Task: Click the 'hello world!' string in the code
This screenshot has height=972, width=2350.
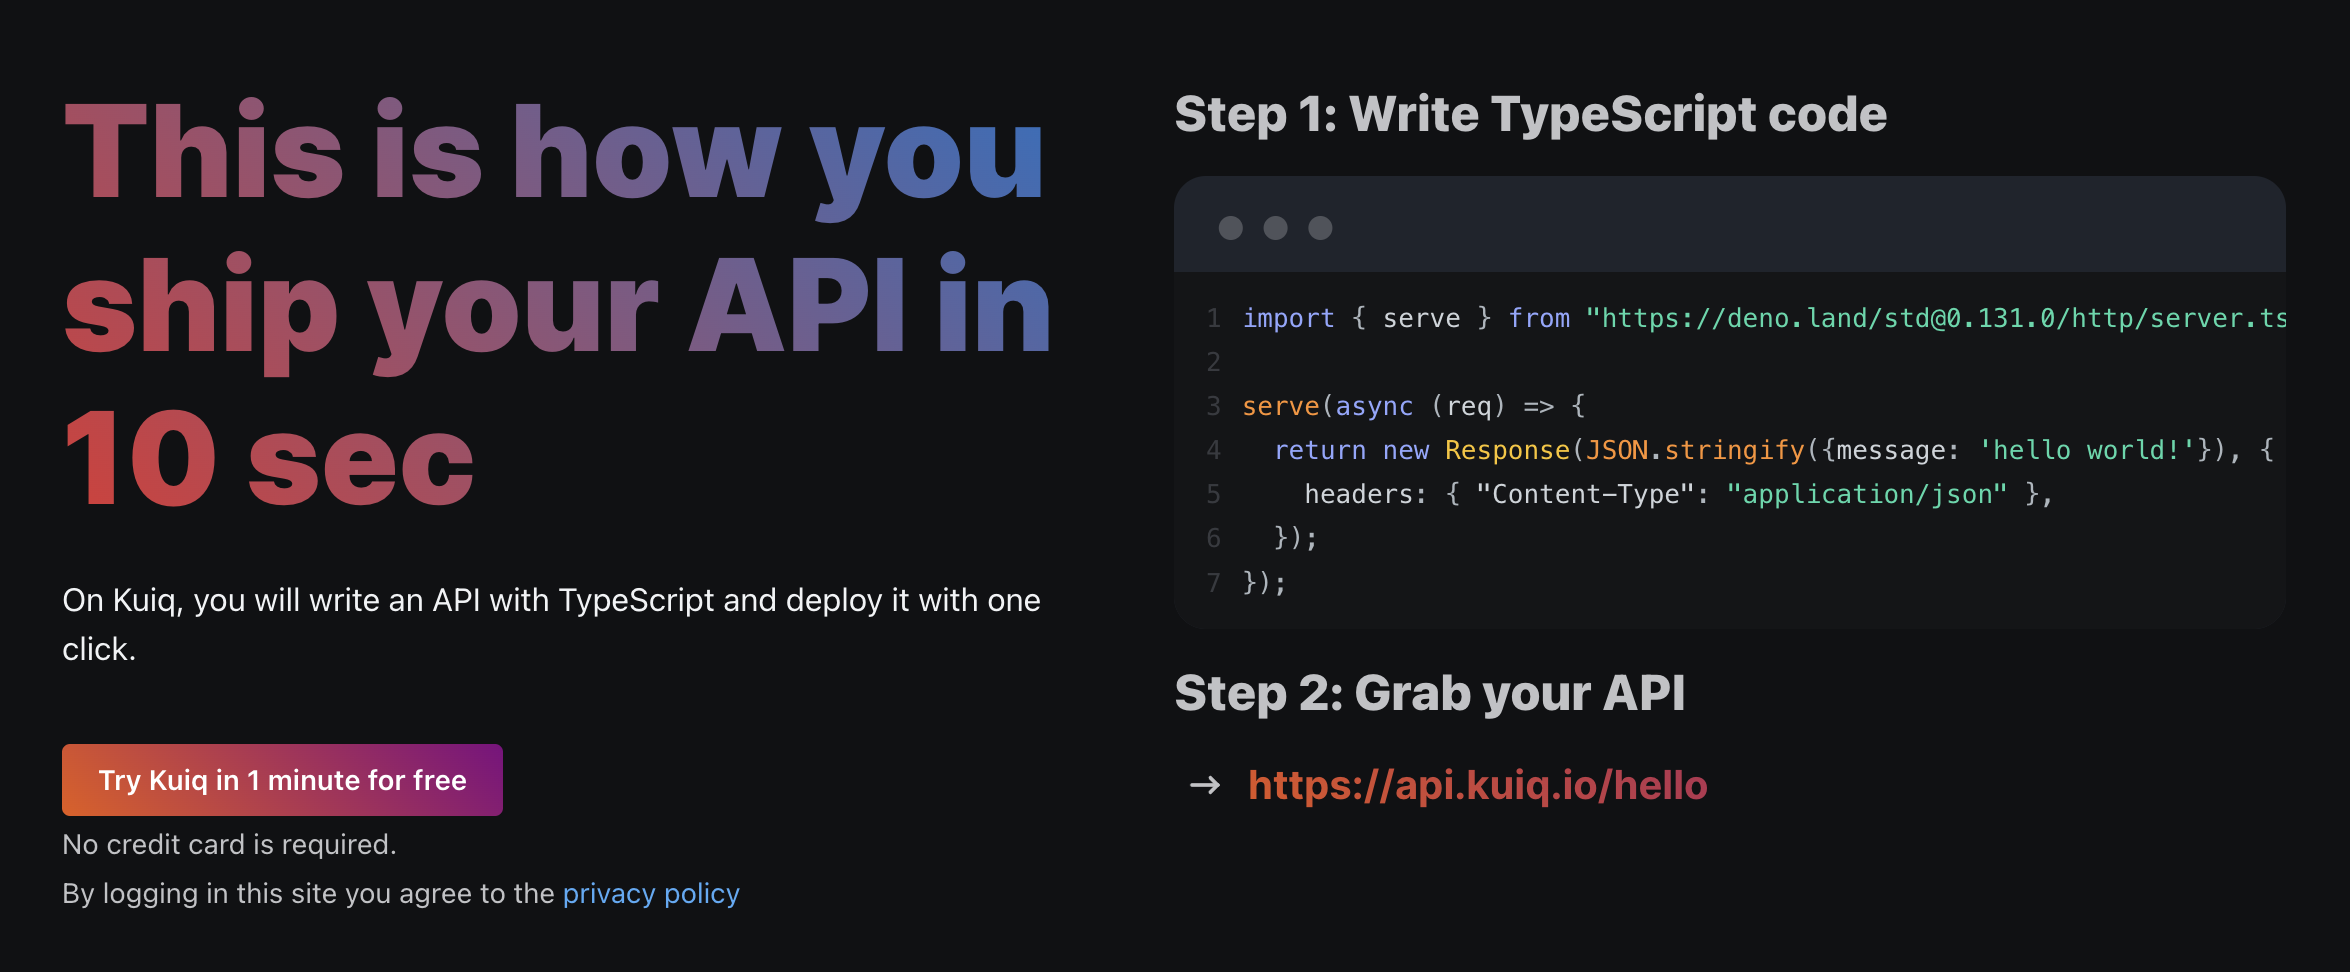Action: coord(2087,450)
